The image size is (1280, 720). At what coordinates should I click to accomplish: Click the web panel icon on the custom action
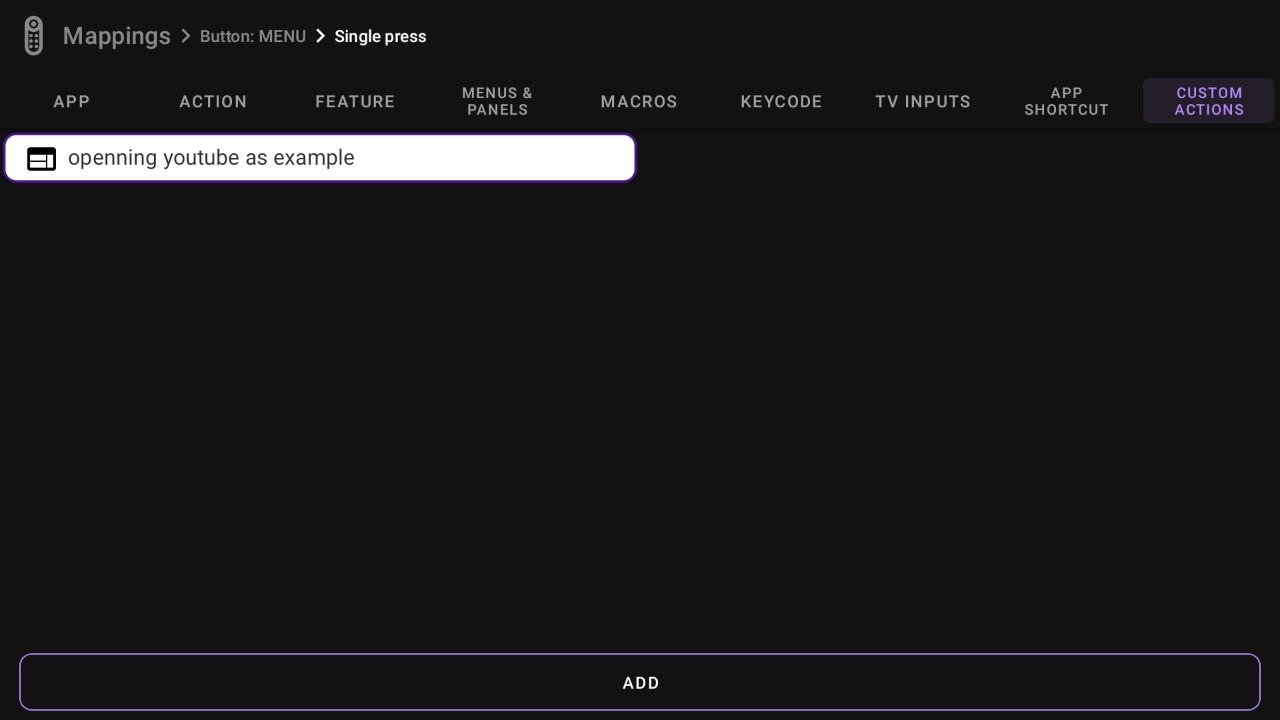click(x=41, y=159)
